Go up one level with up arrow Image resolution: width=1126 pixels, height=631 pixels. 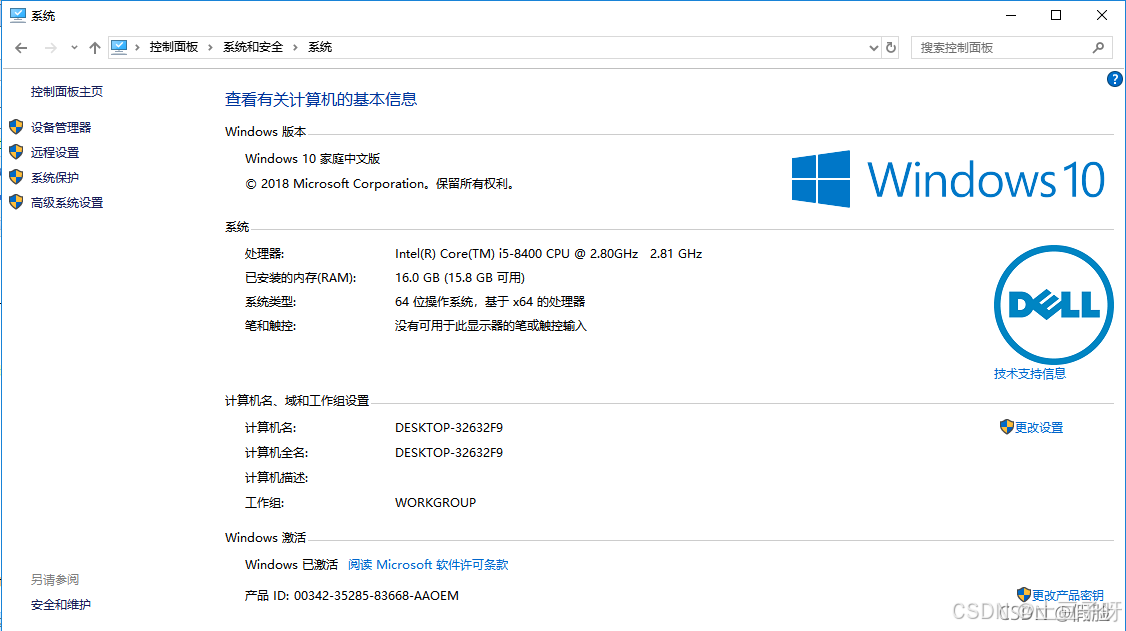[x=95, y=47]
